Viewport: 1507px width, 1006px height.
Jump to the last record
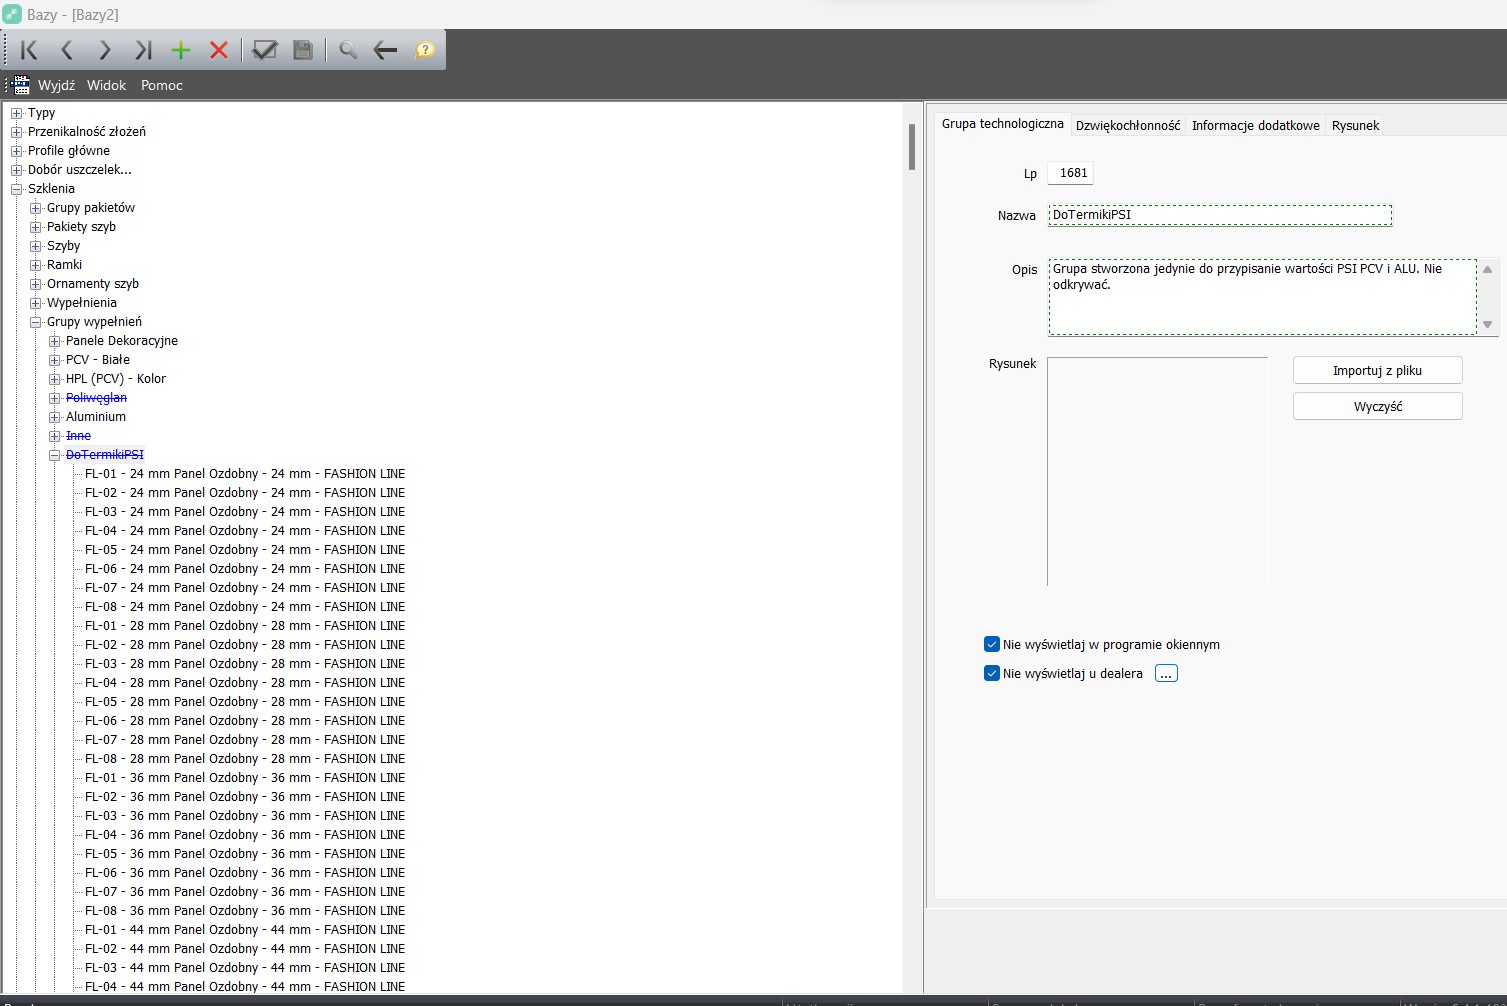point(143,50)
